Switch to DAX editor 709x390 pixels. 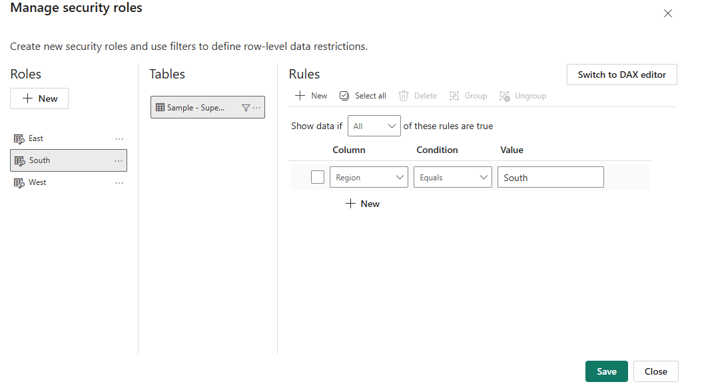click(x=622, y=75)
